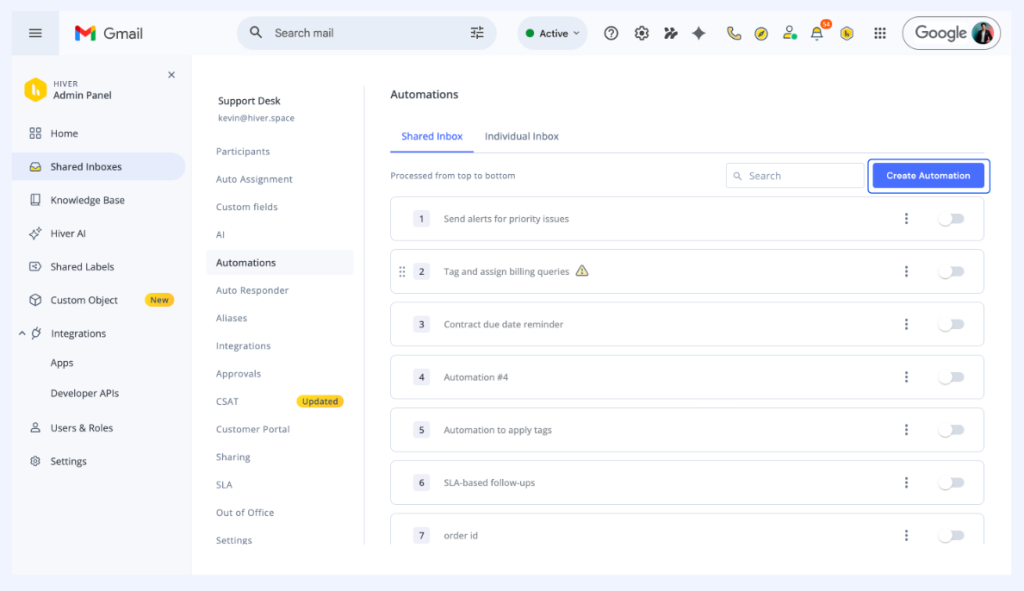This screenshot has width=1024, height=591.
Task: Open Auto Responder settings
Action: pos(252,291)
